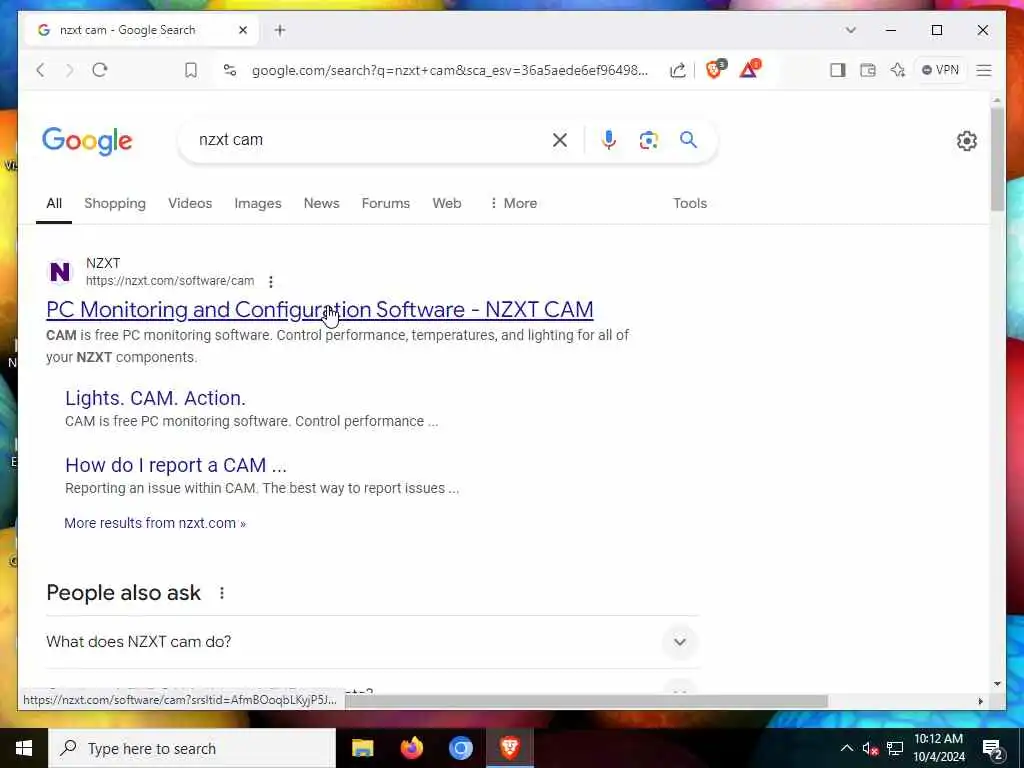Close the nzxt cam Google Search tab
This screenshot has width=1024, height=768.
(243, 30)
